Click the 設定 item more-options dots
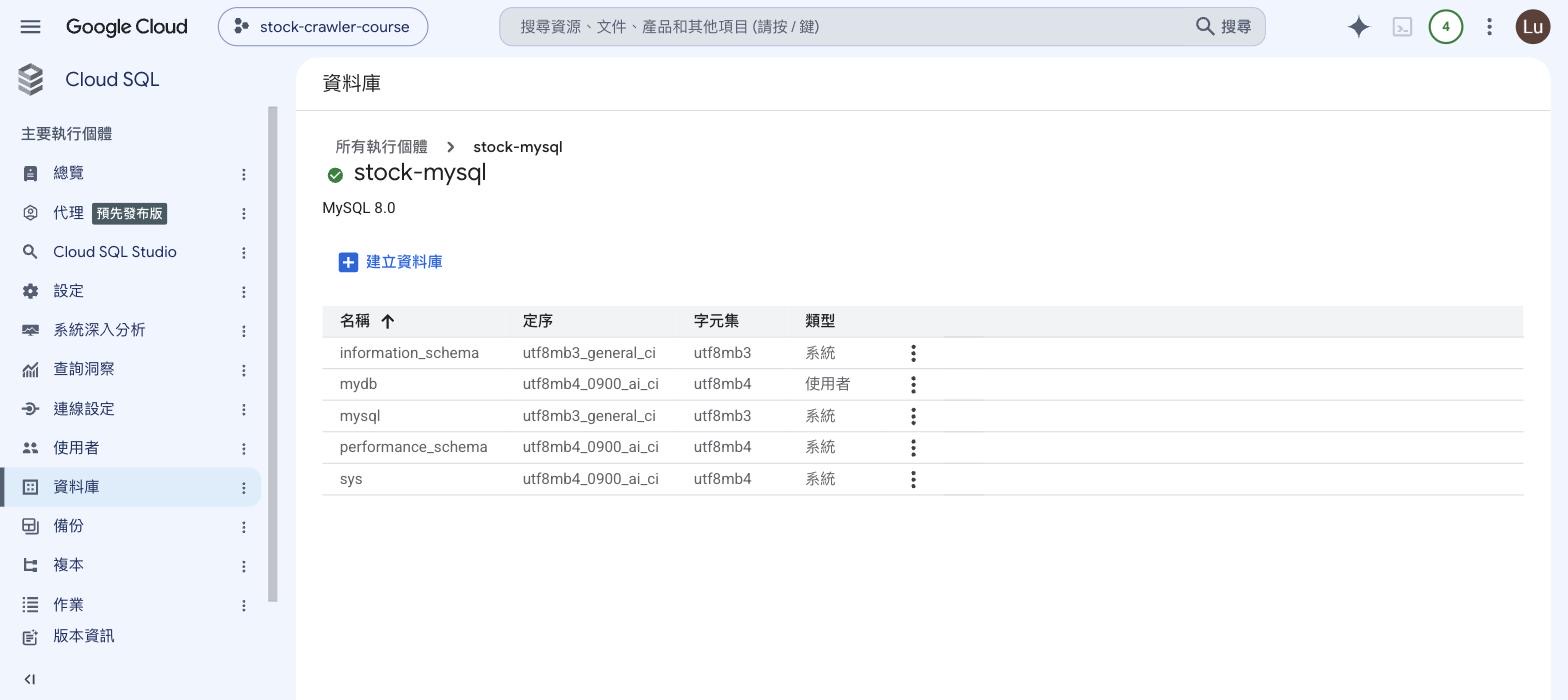 pyautogui.click(x=243, y=292)
